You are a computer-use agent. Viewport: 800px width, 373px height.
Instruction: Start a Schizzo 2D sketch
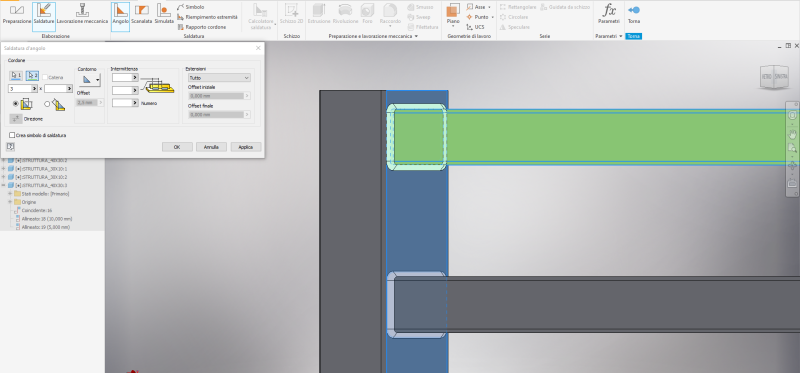(291, 14)
